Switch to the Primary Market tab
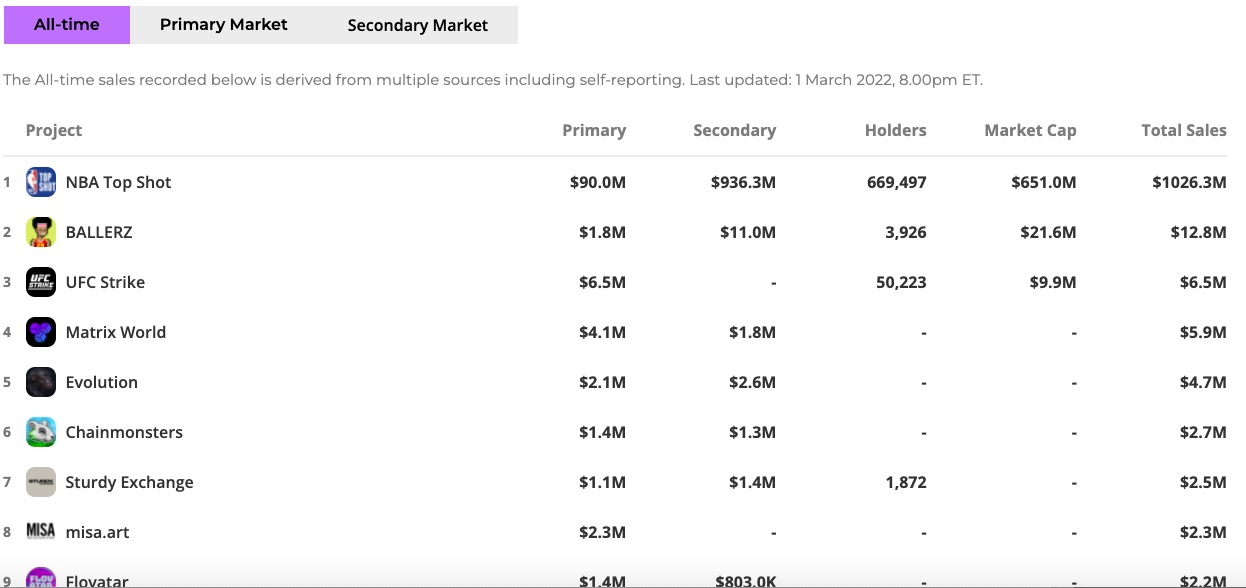The image size is (1246, 588). click(223, 25)
